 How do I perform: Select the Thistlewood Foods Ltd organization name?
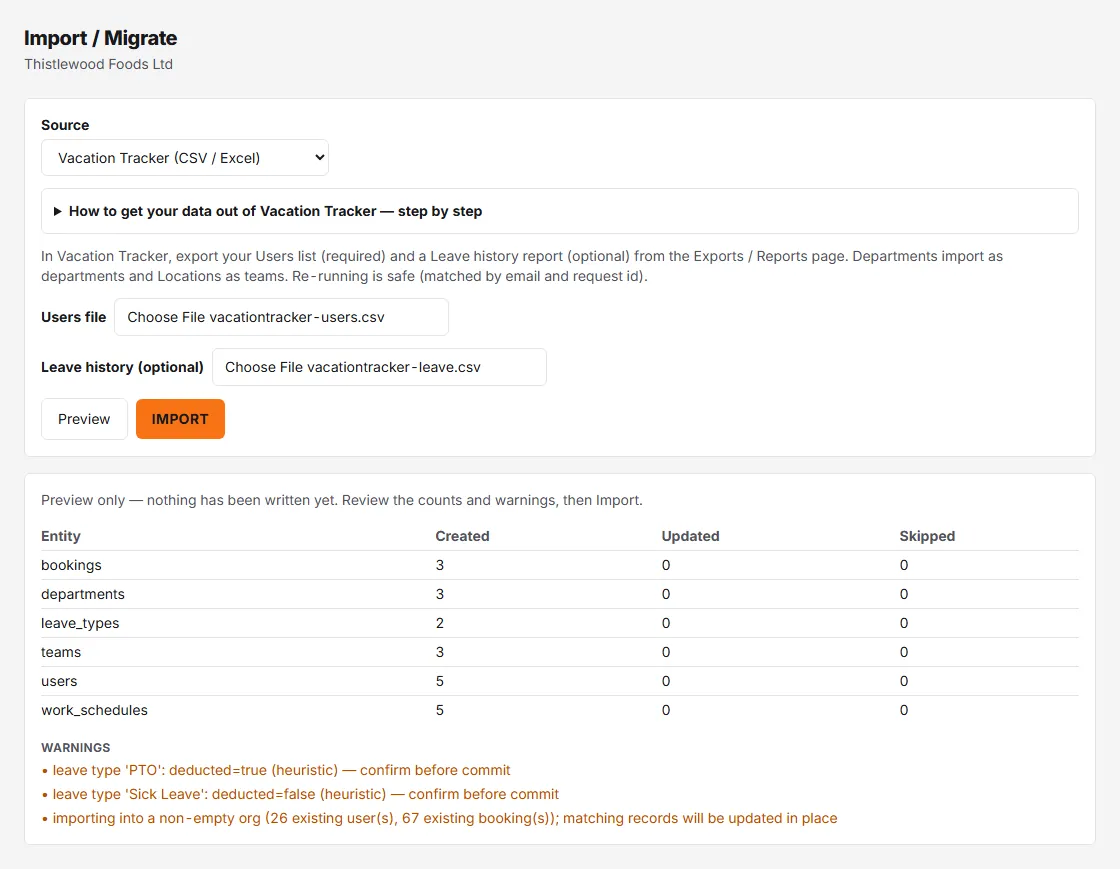99,64
